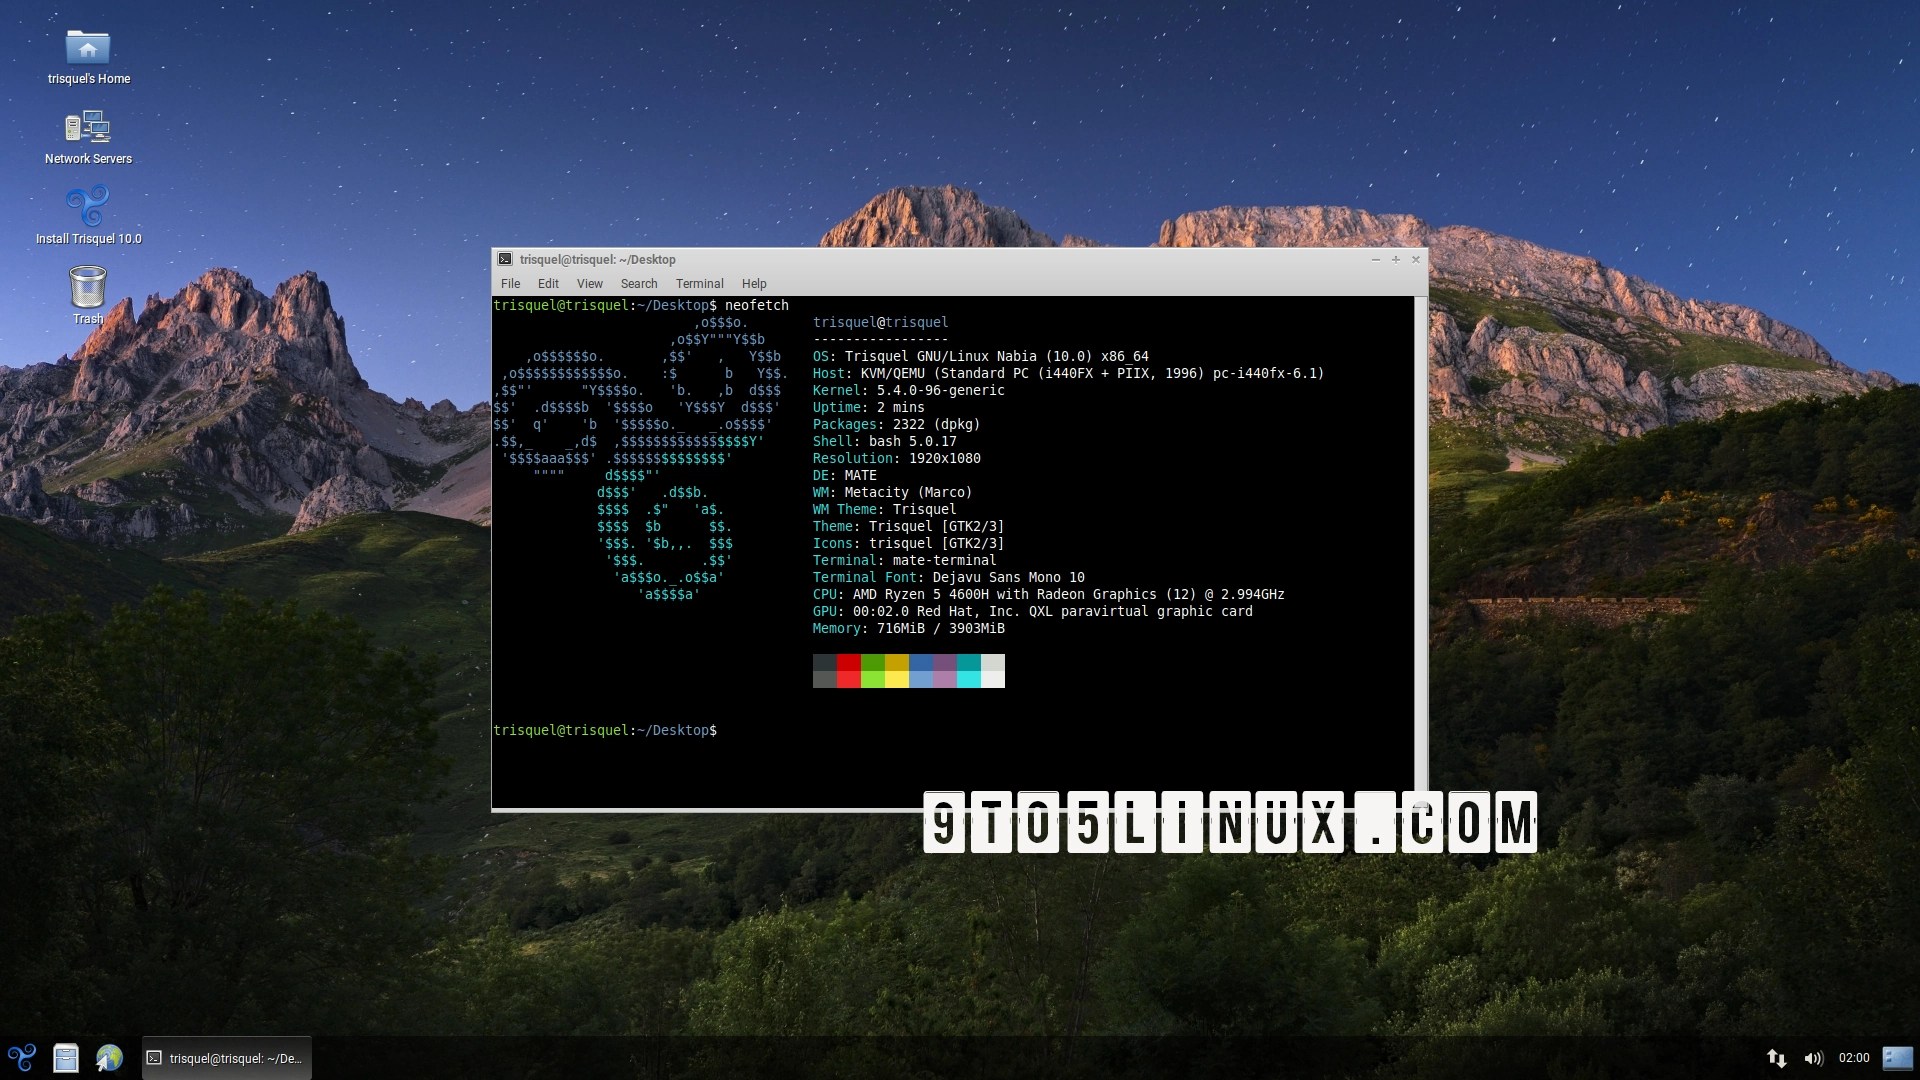Click the red swatch in the neofetch palette
The image size is (1920, 1080).
click(x=847, y=663)
